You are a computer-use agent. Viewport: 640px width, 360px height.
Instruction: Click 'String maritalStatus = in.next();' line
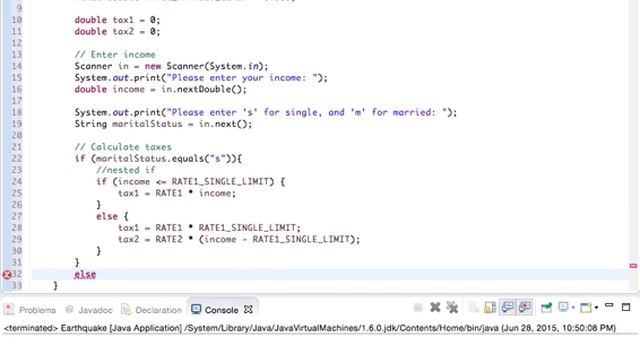[163, 124]
